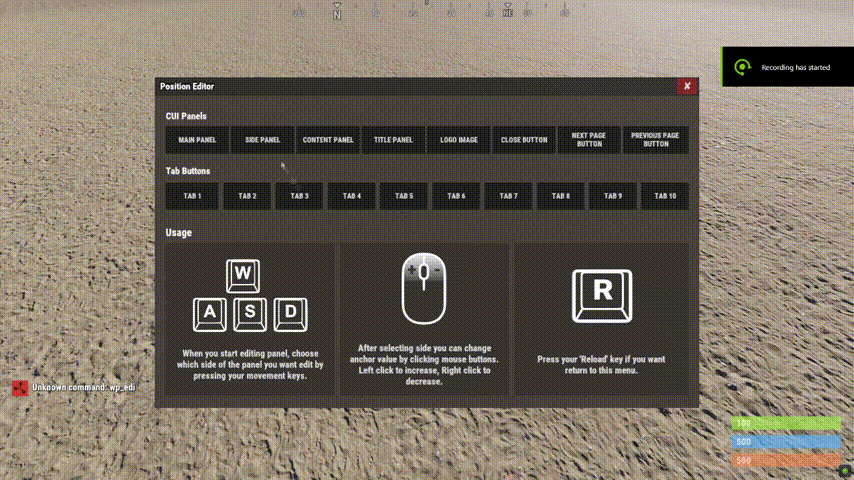The width and height of the screenshot is (854, 480).
Task: Pick Tab 2 button
Action: click(247, 196)
